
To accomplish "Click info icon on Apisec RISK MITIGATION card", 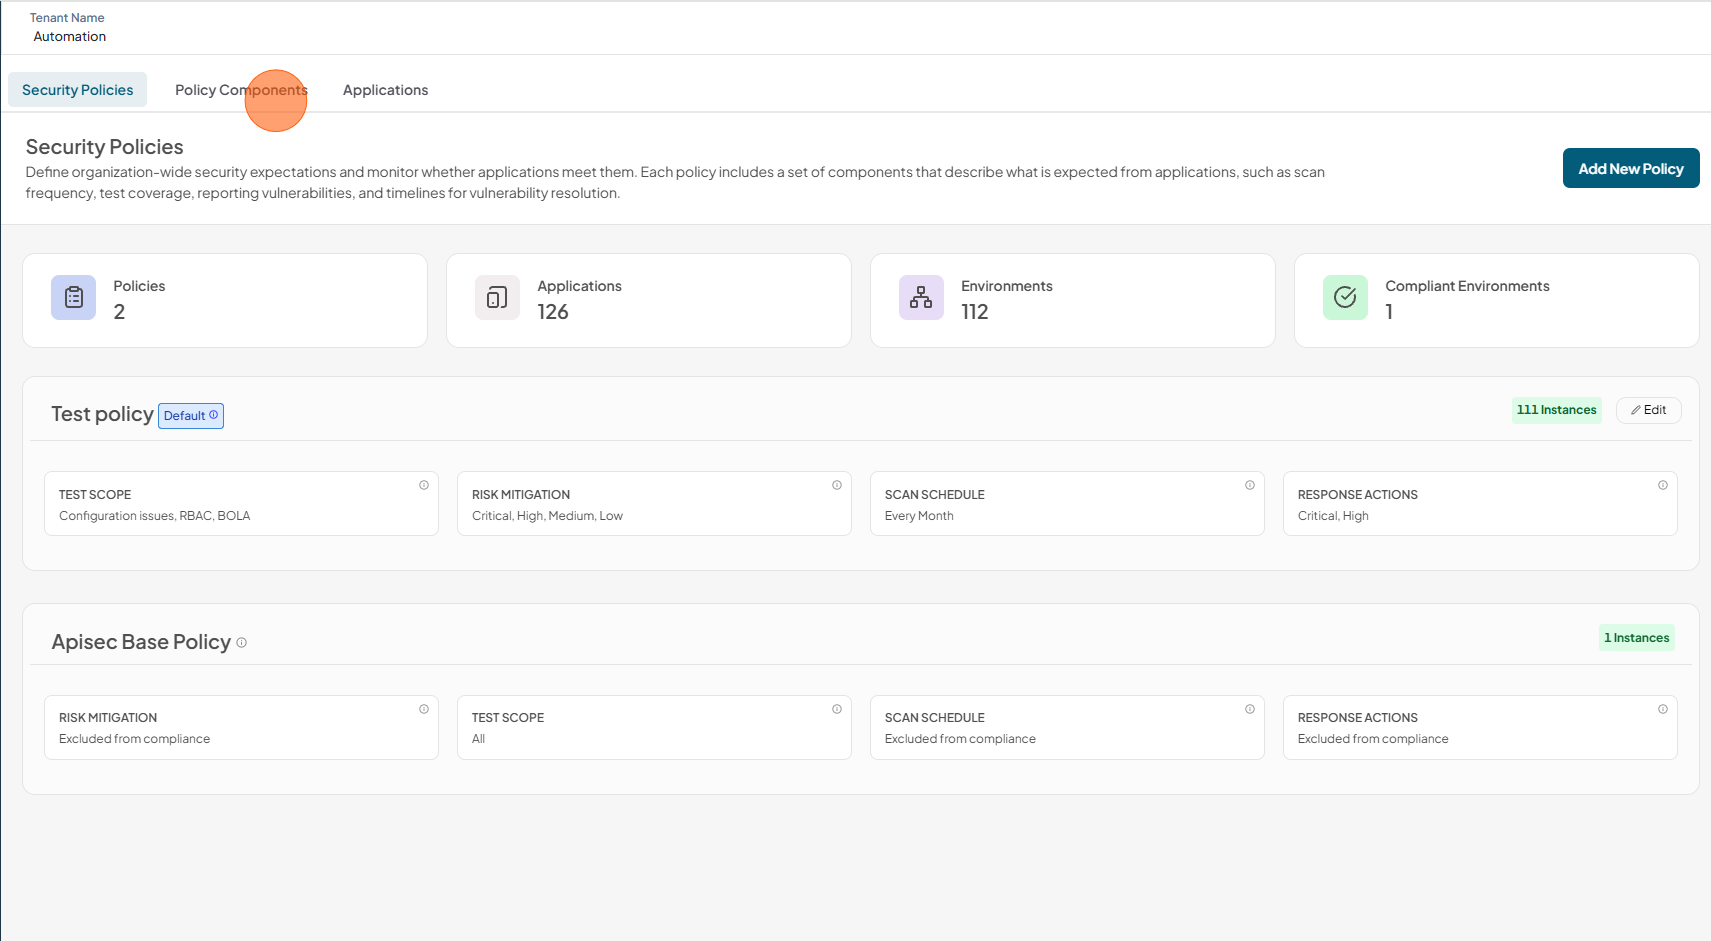I will coord(424,709).
